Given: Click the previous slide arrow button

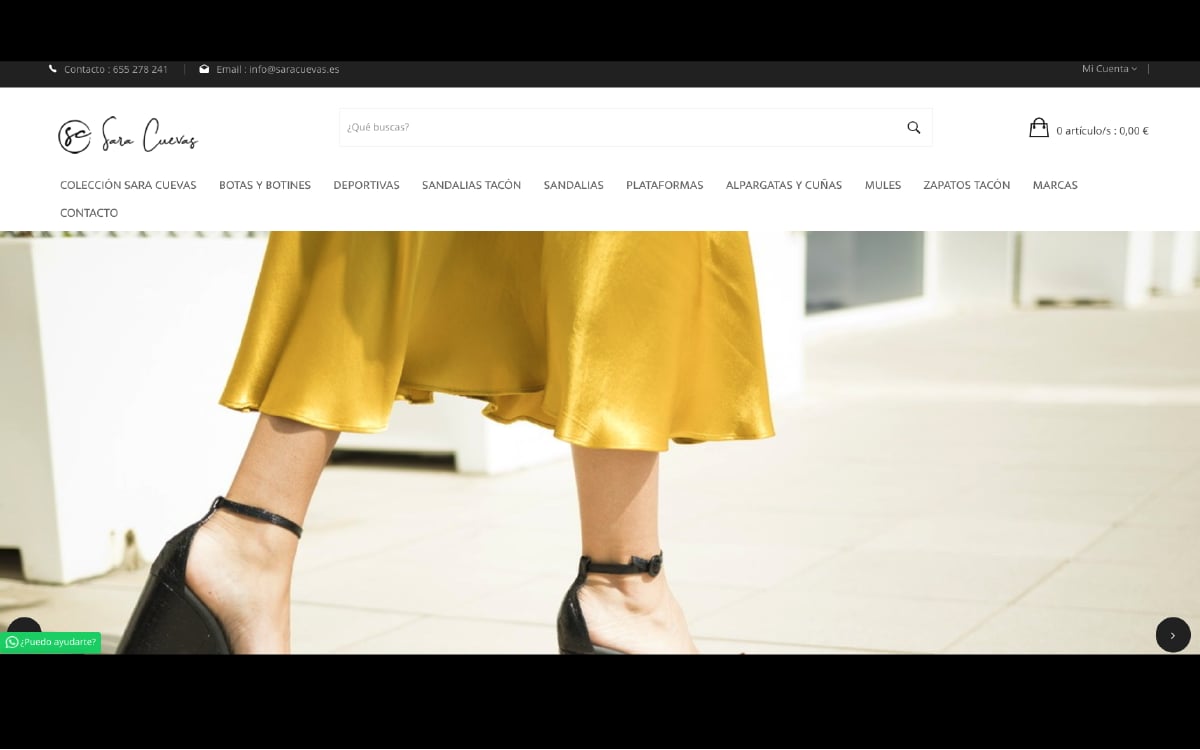Looking at the screenshot, I should click(24, 628).
